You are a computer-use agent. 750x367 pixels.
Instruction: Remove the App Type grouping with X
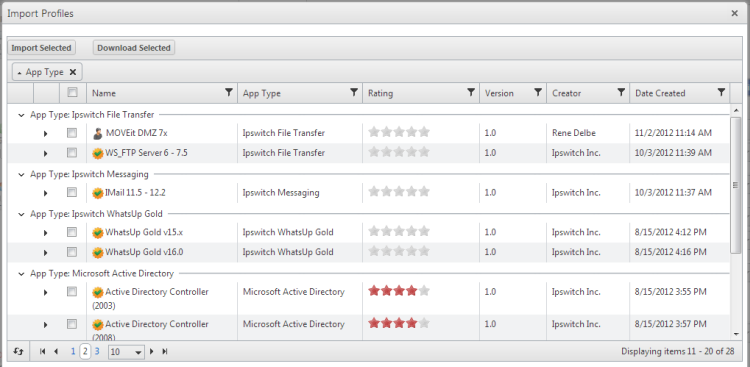coord(73,72)
